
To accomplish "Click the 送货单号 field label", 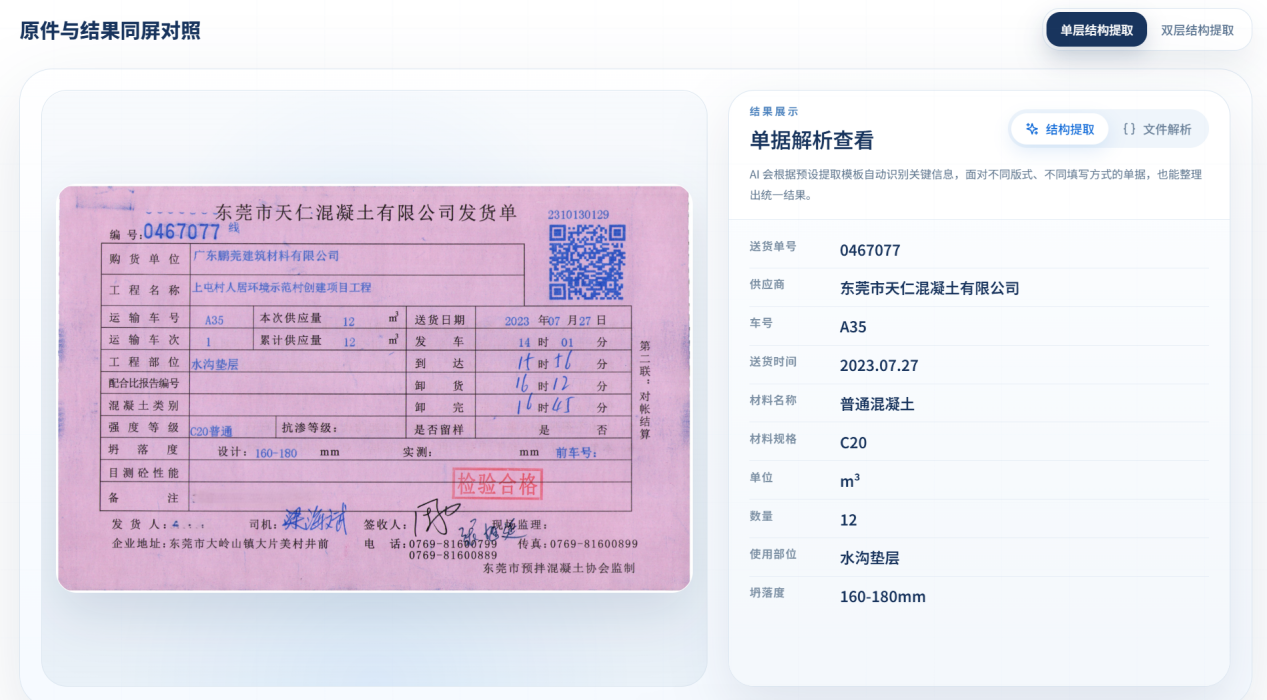I will coord(773,246).
